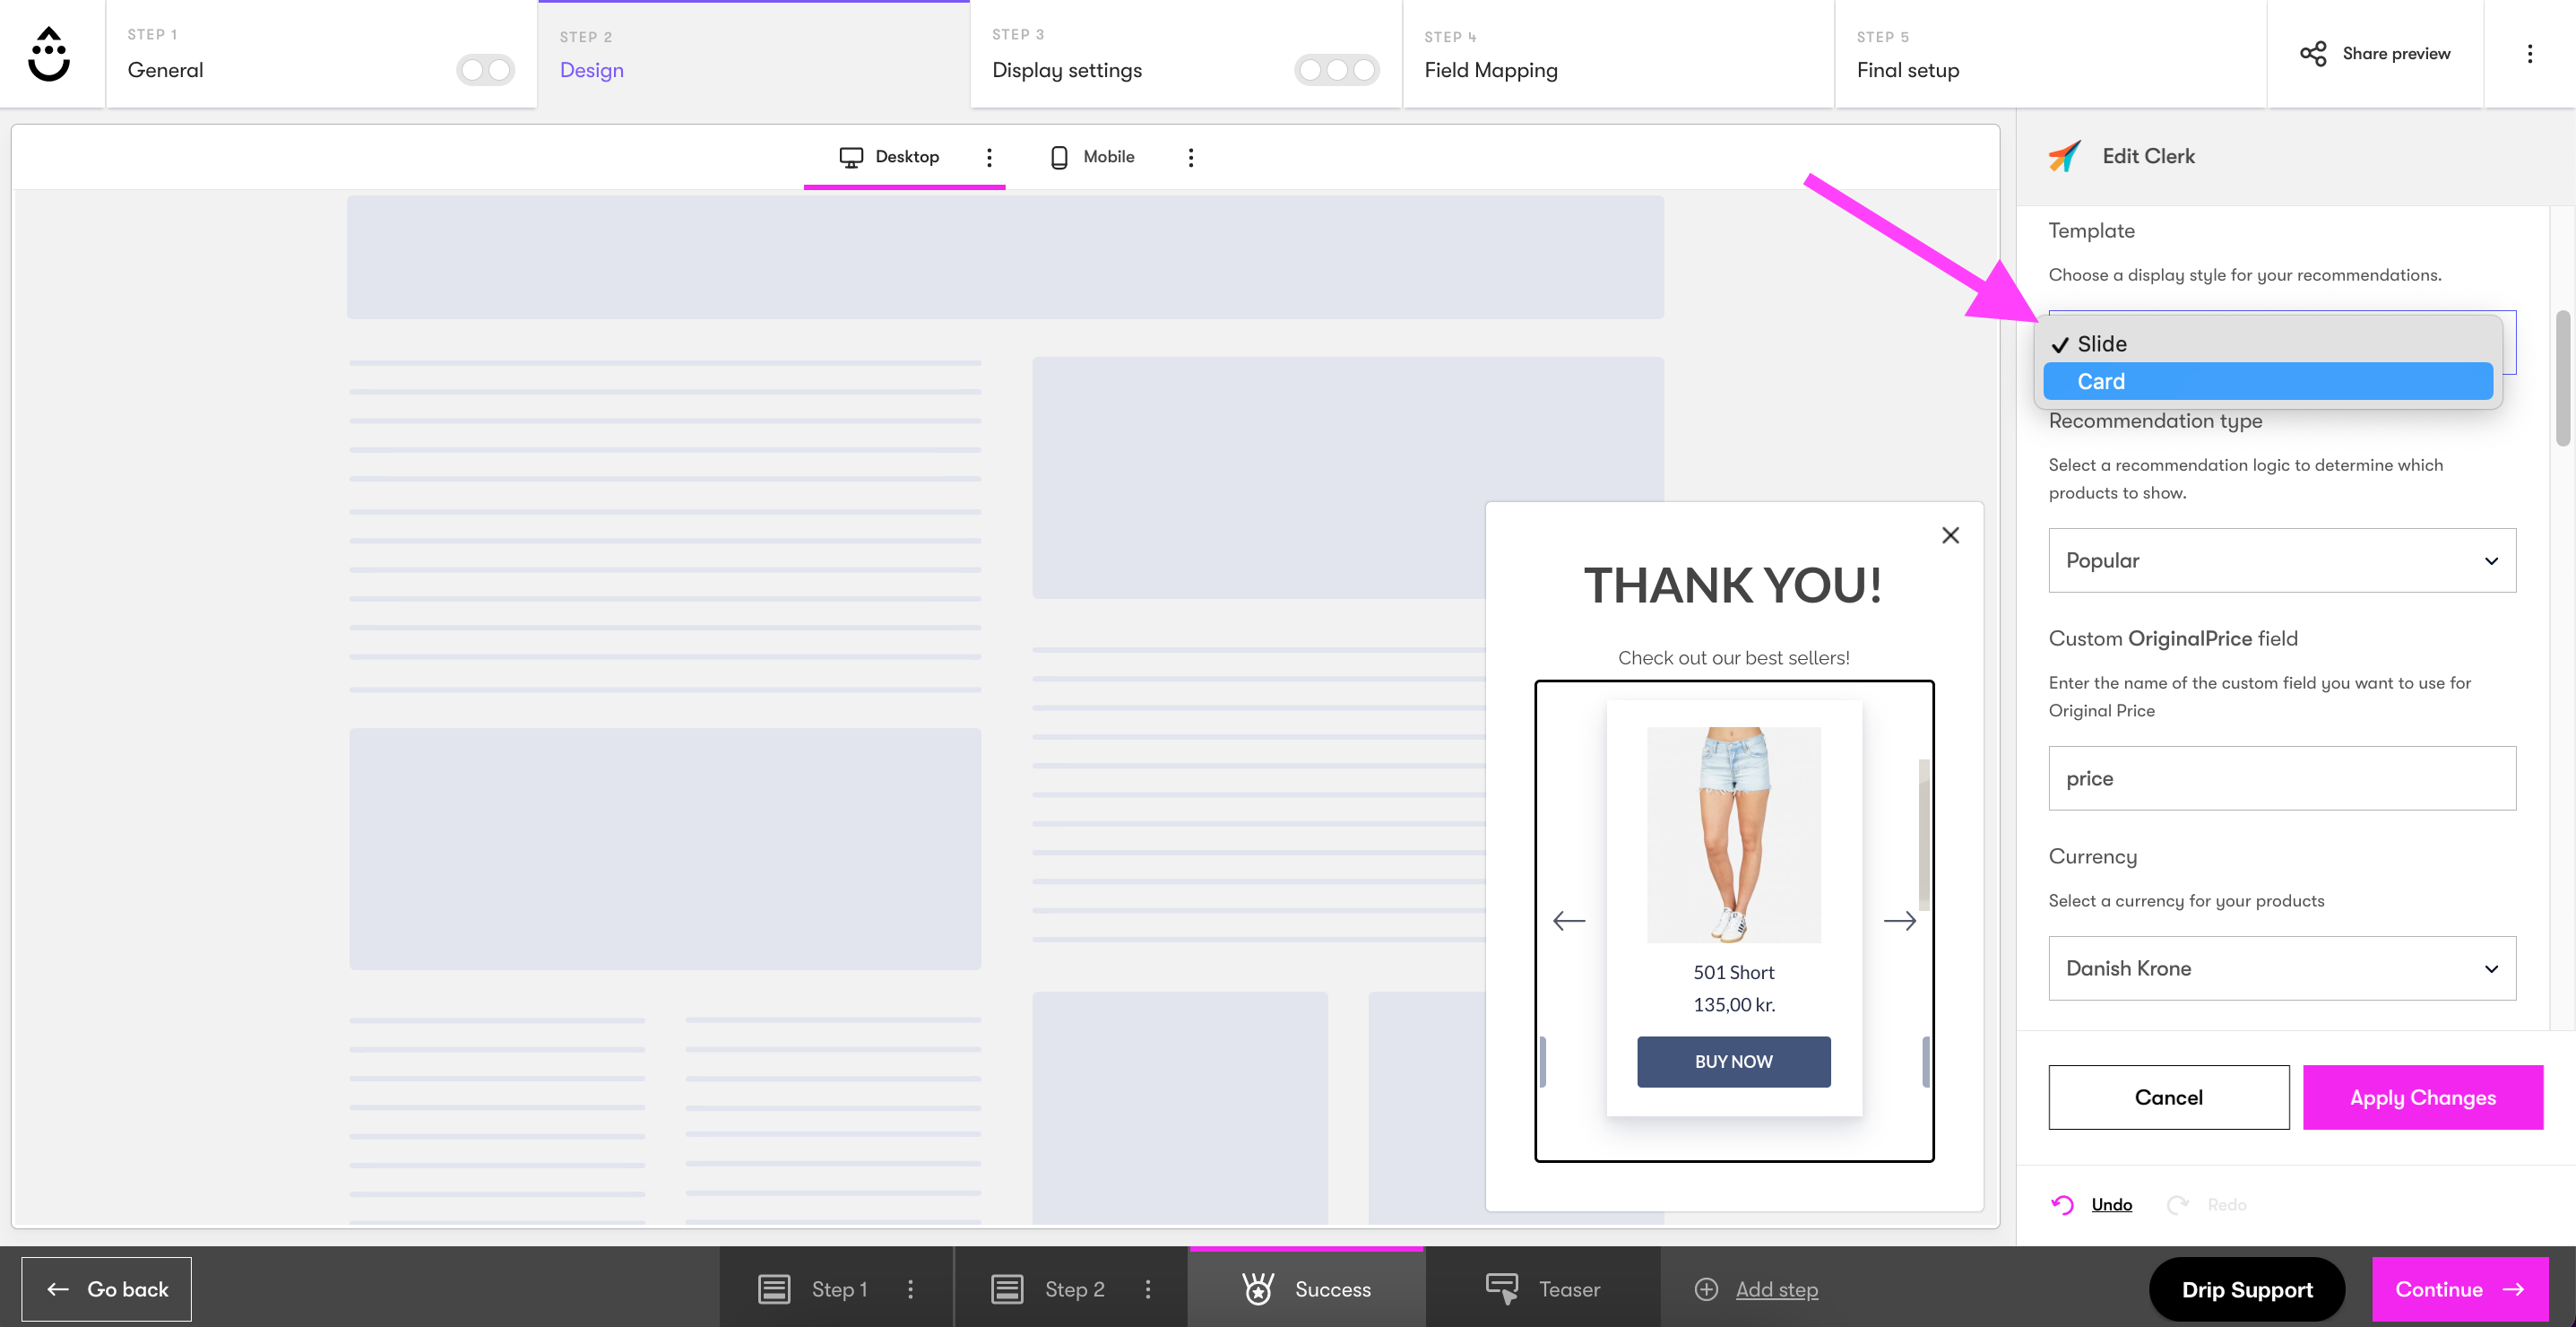Open the Popular recommendation type dropdown
The height and width of the screenshot is (1327, 2576).
coord(2282,560)
